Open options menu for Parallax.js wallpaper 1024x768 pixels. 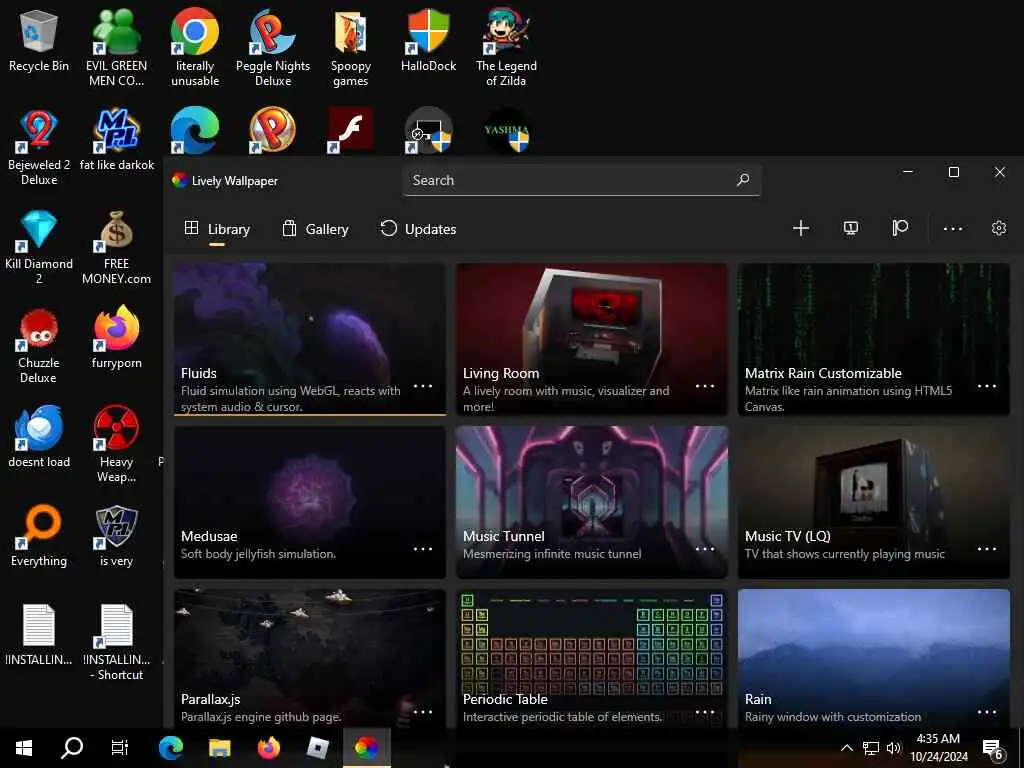pos(423,711)
